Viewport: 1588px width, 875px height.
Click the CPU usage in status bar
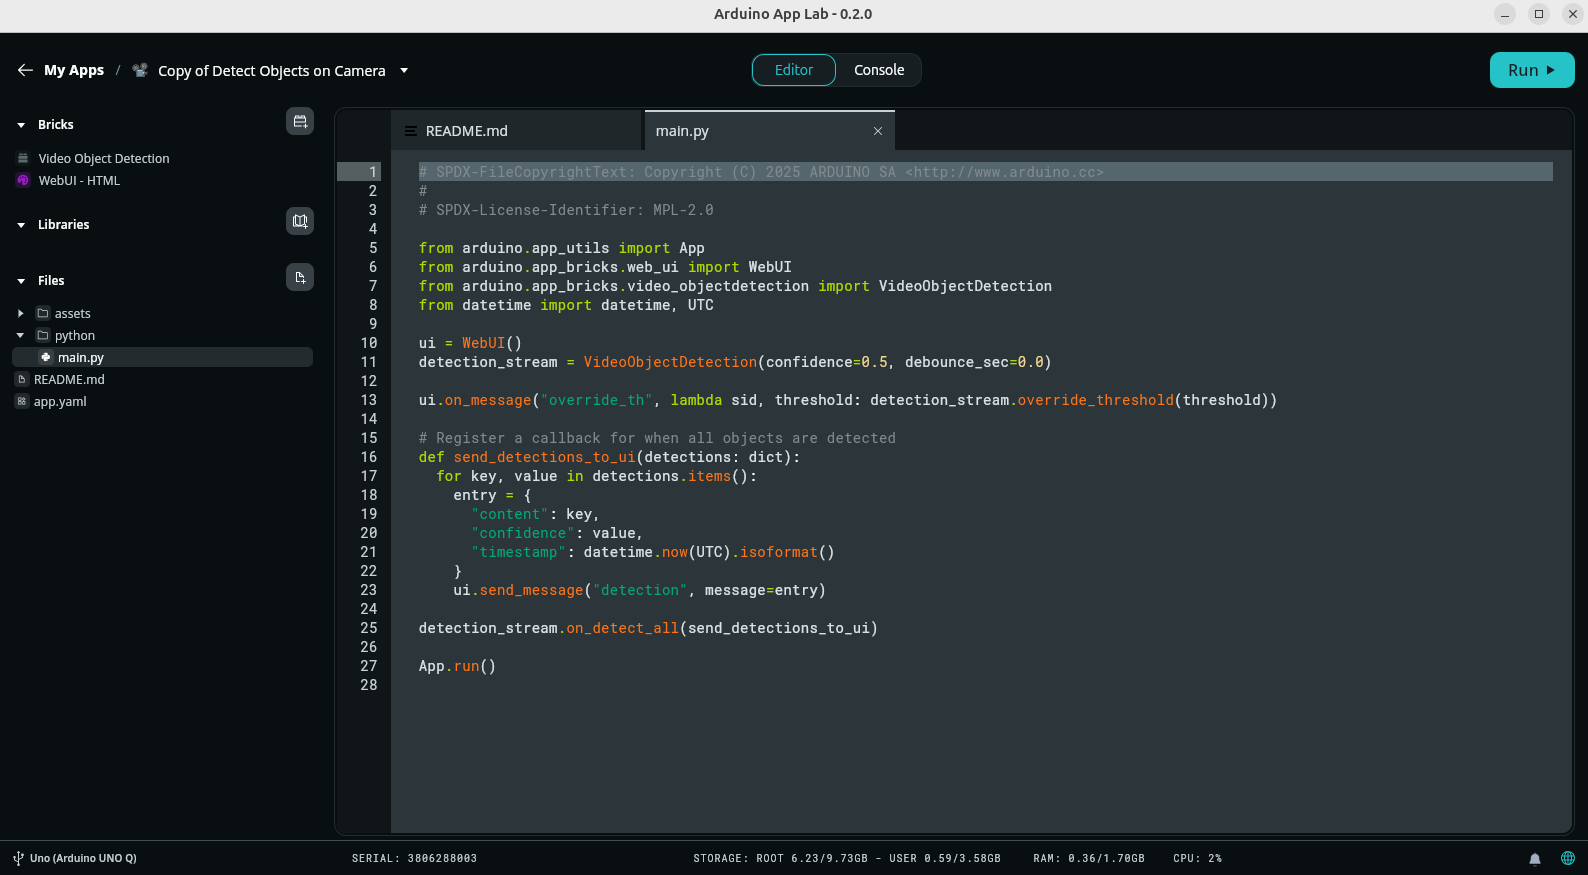tap(1198, 858)
